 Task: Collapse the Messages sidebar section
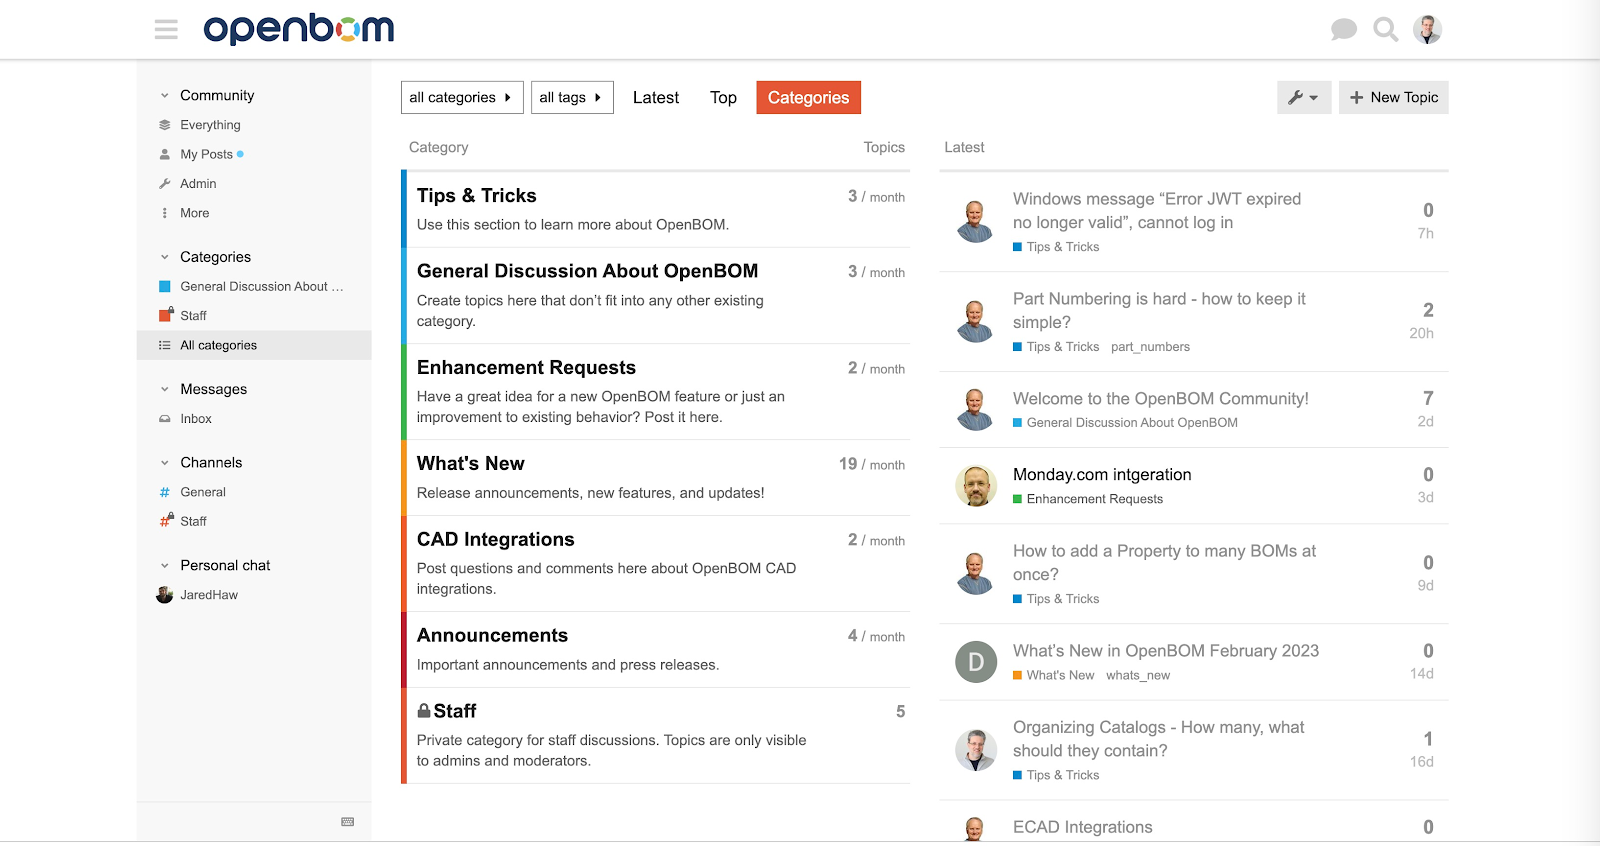coord(165,390)
